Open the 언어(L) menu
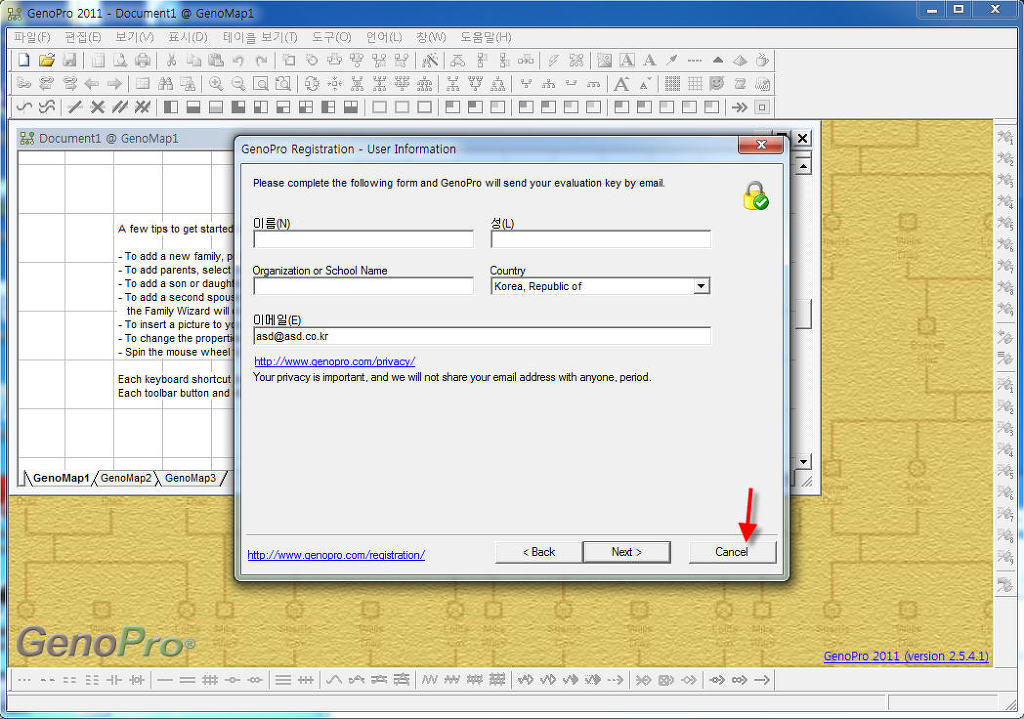1024x719 pixels. [x=384, y=37]
